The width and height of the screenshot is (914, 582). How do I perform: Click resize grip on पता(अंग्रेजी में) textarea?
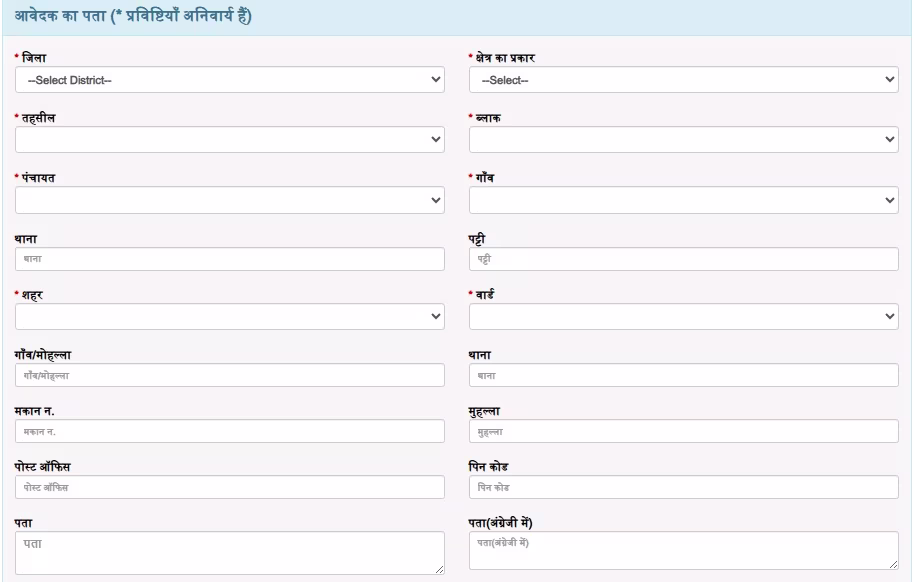pos(894,565)
